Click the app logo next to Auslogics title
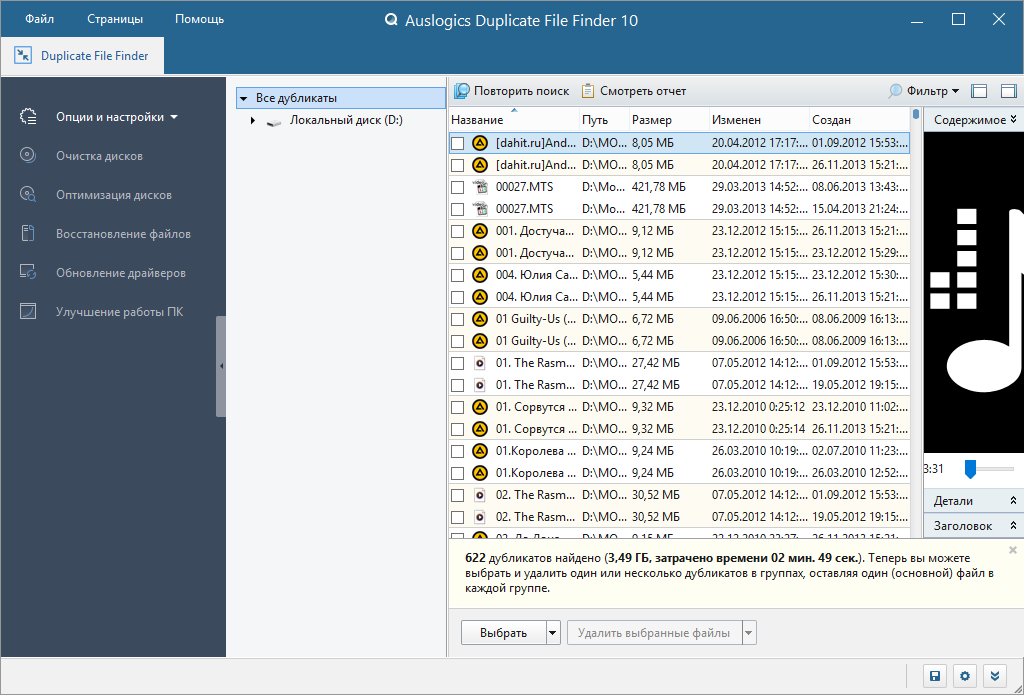This screenshot has height=695, width=1024. [x=391, y=20]
